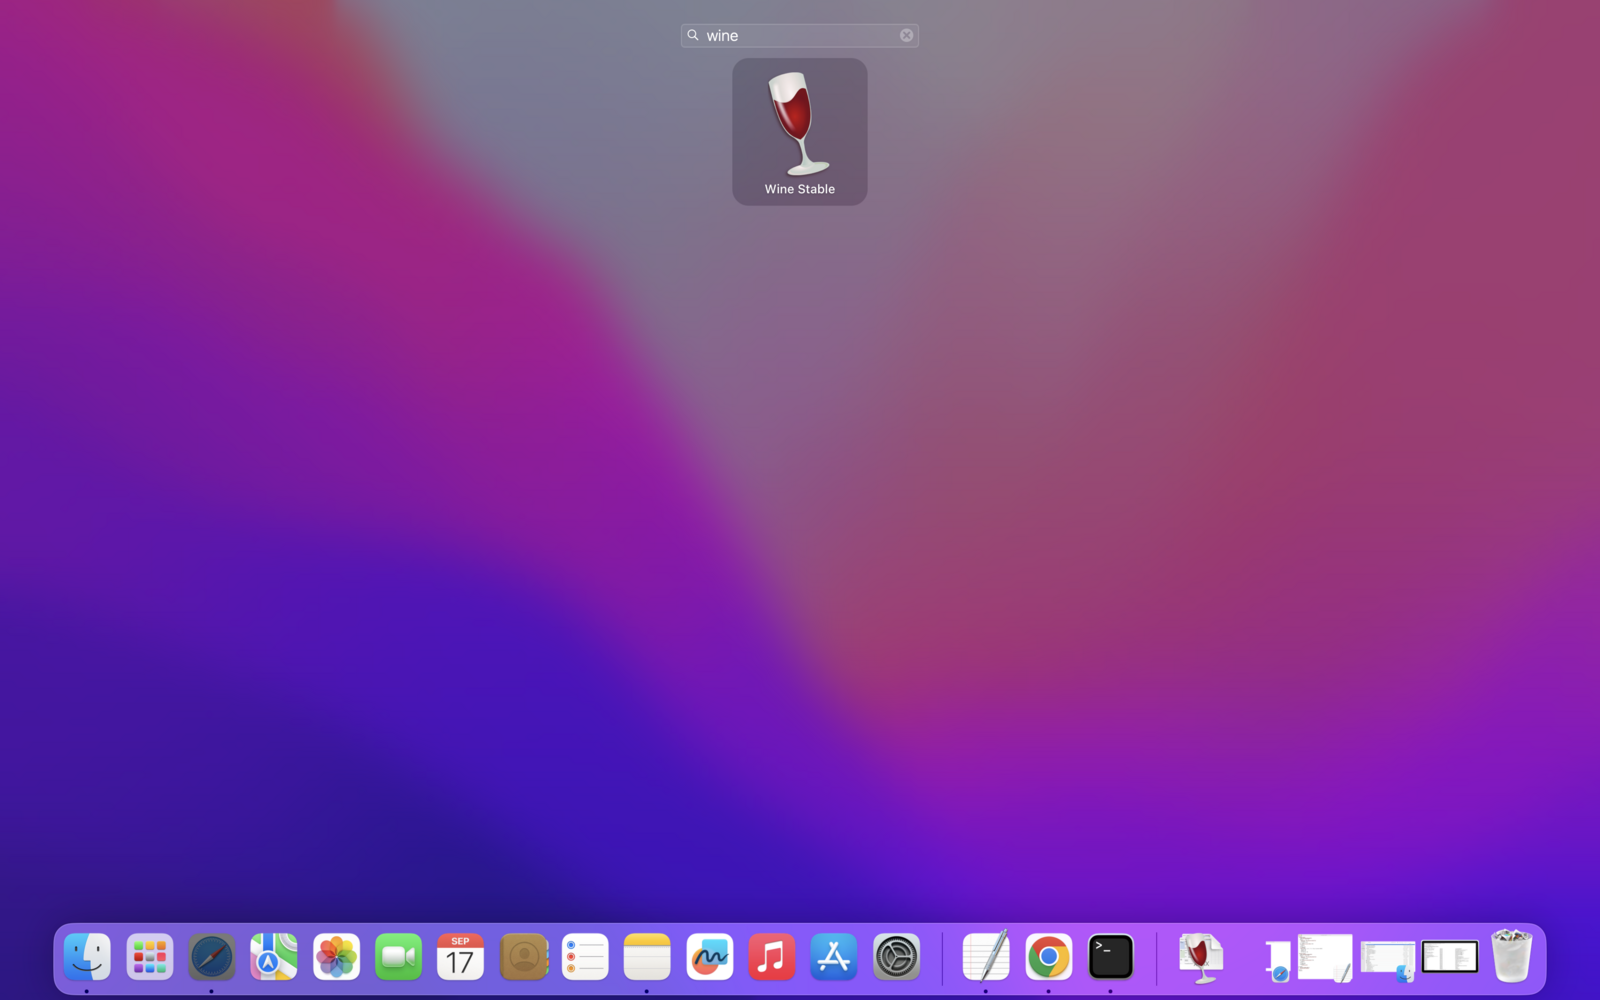The height and width of the screenshot is (1000, 1600).
Task: Open Finder from the Dock
Action: pyautogui.click(x=87, y=957)
